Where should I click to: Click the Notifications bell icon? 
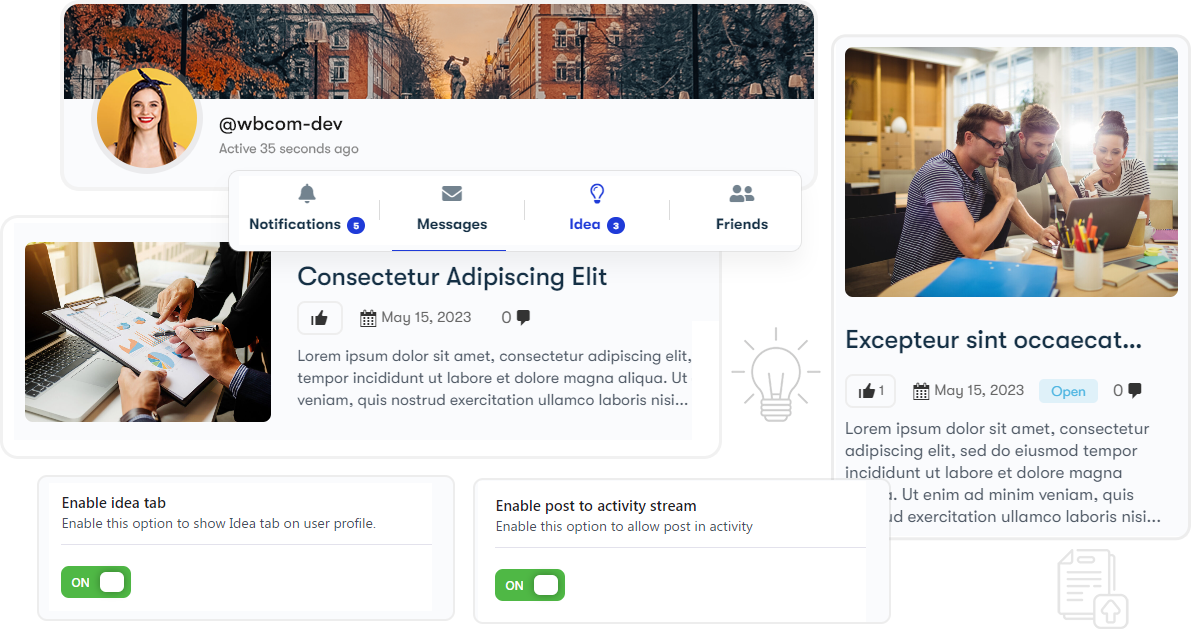tap(307, 193)
